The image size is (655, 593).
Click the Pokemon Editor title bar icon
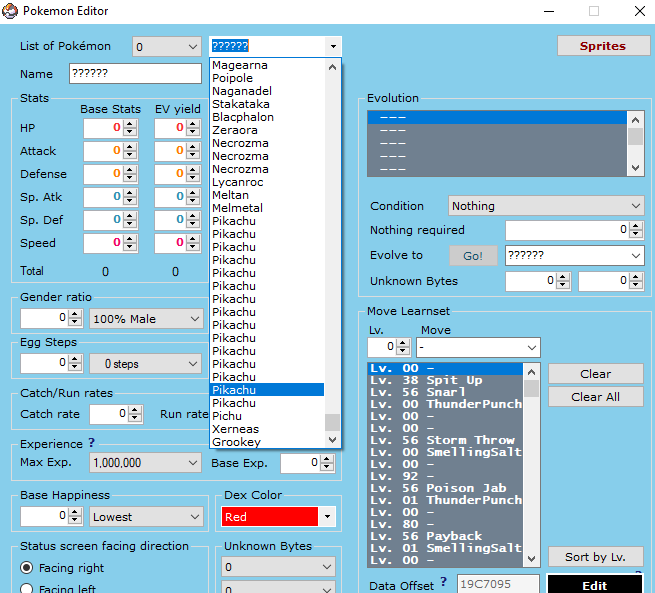[x=11, y=11]
